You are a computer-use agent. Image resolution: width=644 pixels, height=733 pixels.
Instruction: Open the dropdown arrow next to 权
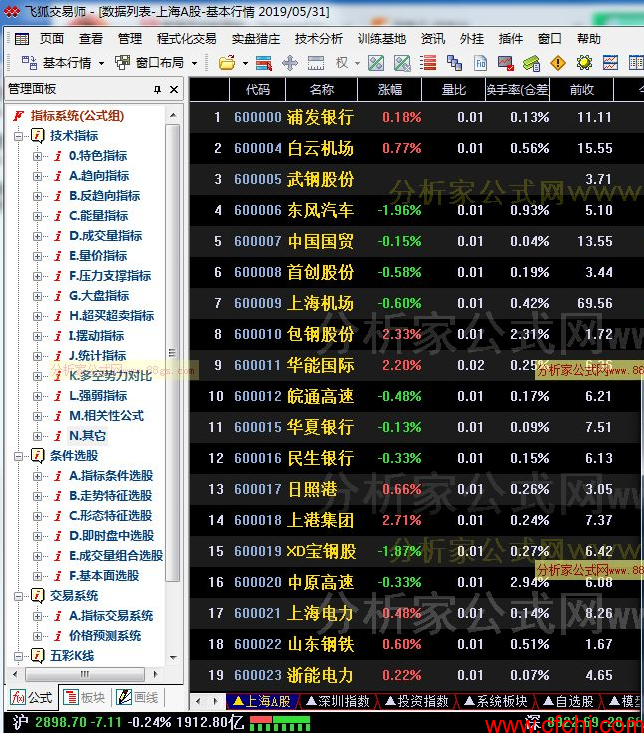click(358, 63)
